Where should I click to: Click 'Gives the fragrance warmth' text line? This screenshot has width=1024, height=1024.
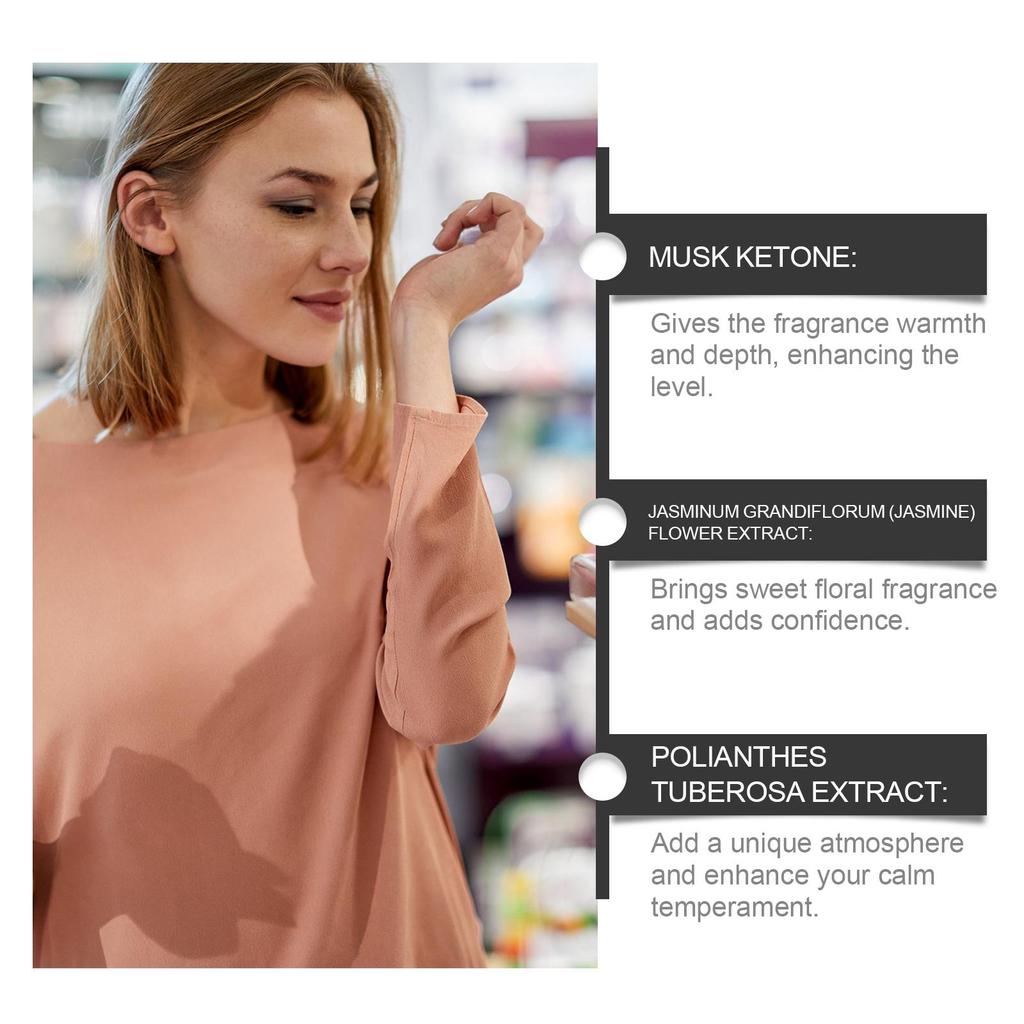pos(818,324)
